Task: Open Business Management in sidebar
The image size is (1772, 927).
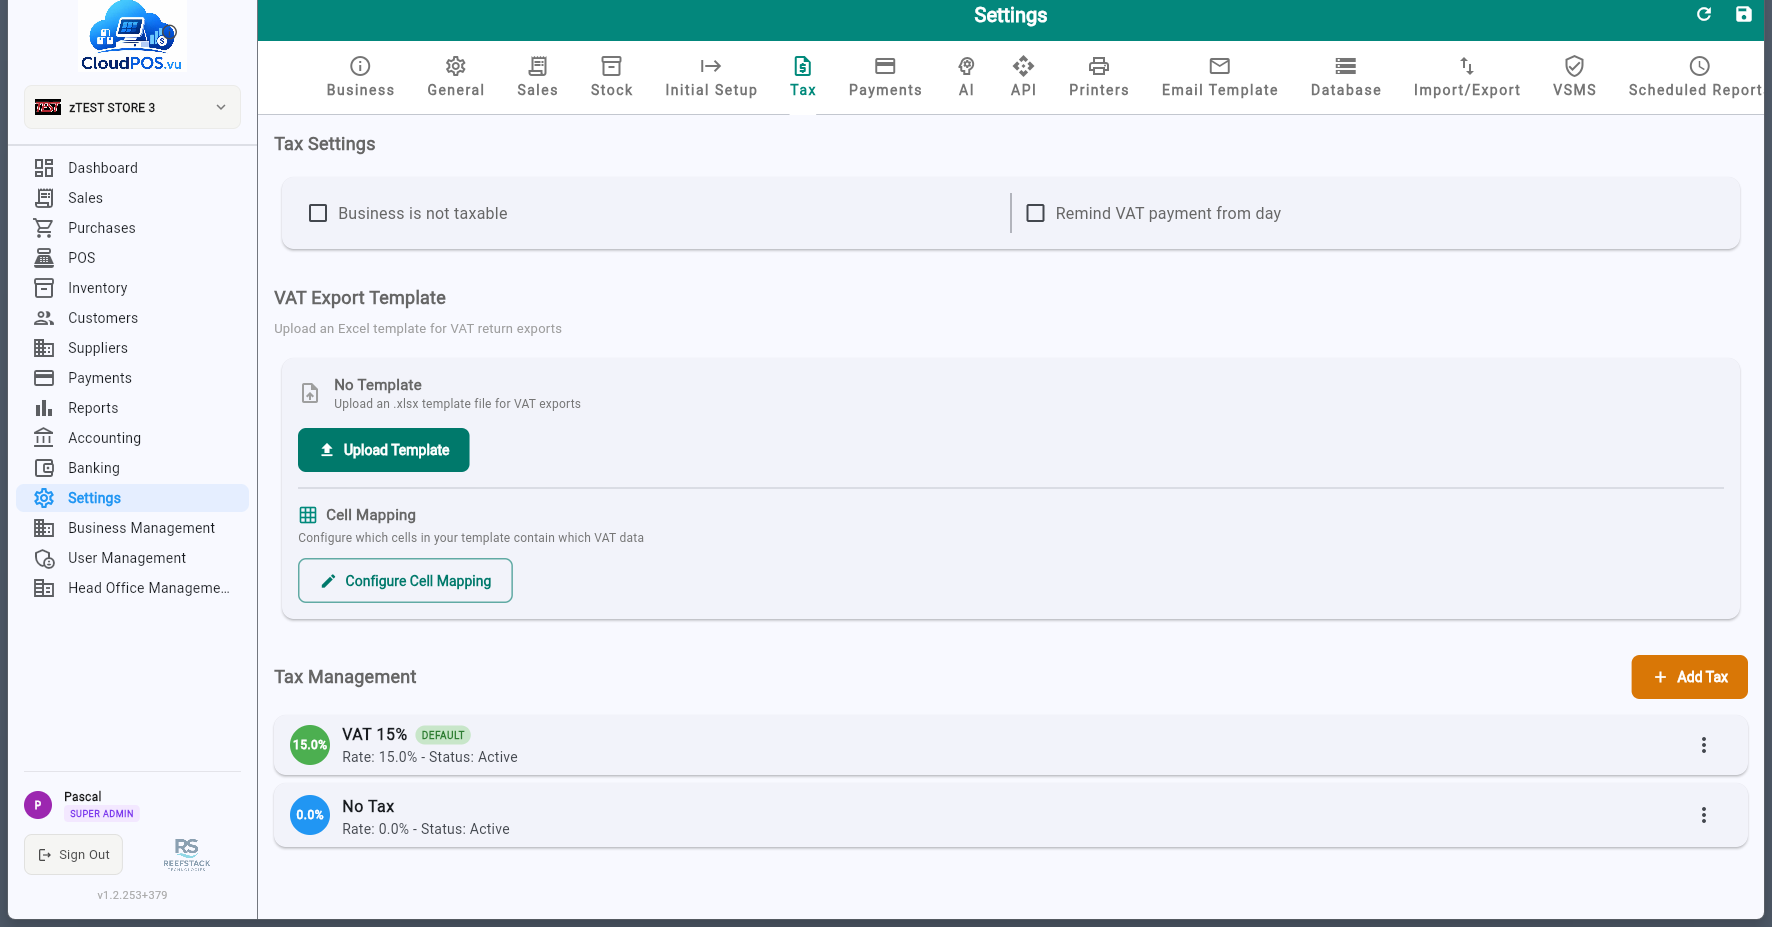Action: click(132, 528)
